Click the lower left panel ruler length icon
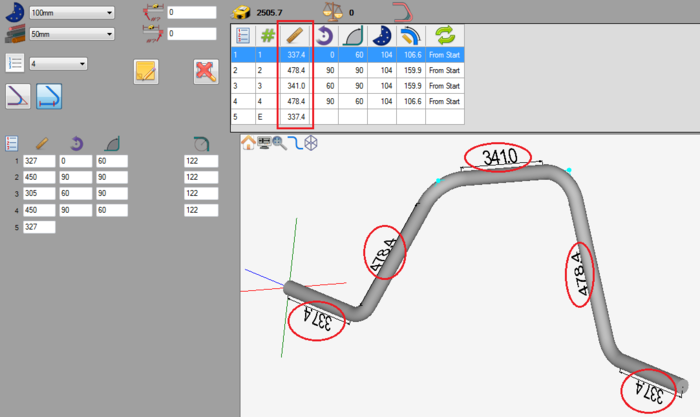 [42, 144]
